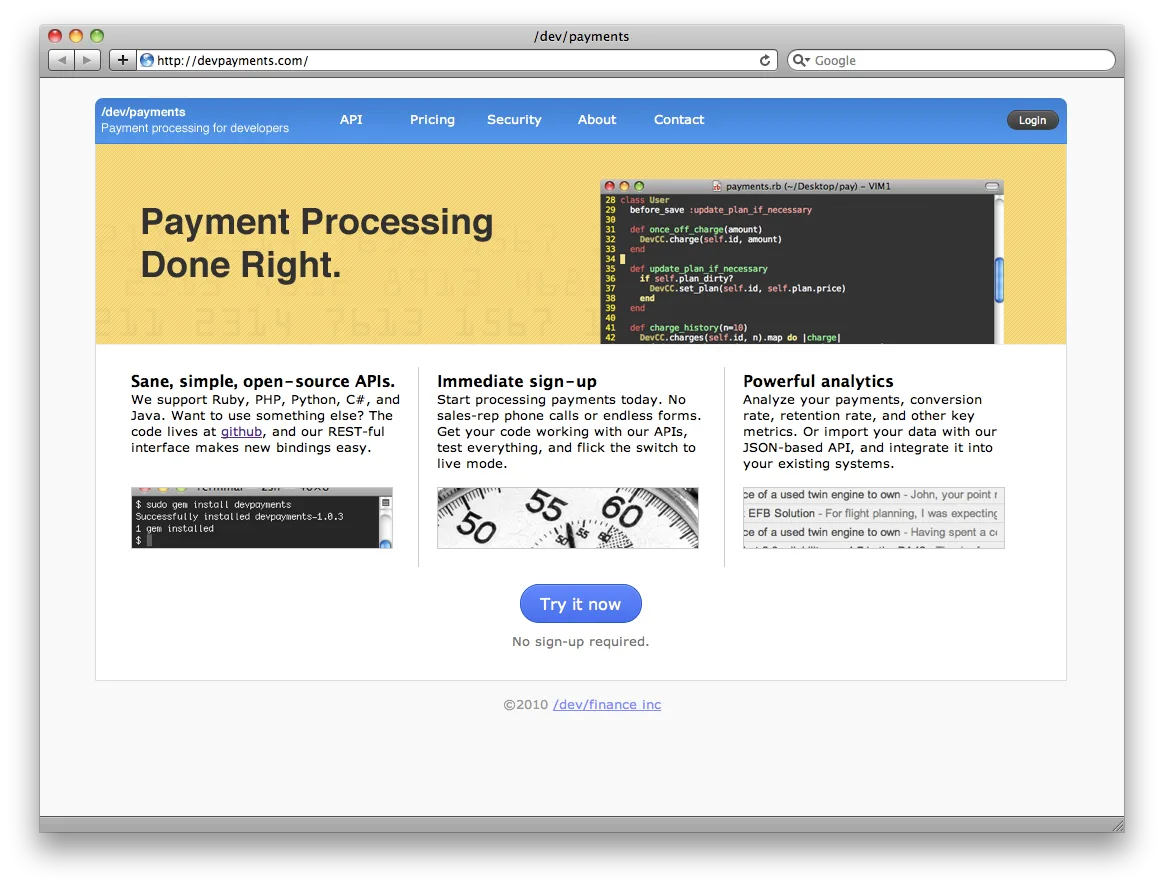Open the search engine dropdown beside the magnifier
1164x887 pixels.
[x=808, y=60]
